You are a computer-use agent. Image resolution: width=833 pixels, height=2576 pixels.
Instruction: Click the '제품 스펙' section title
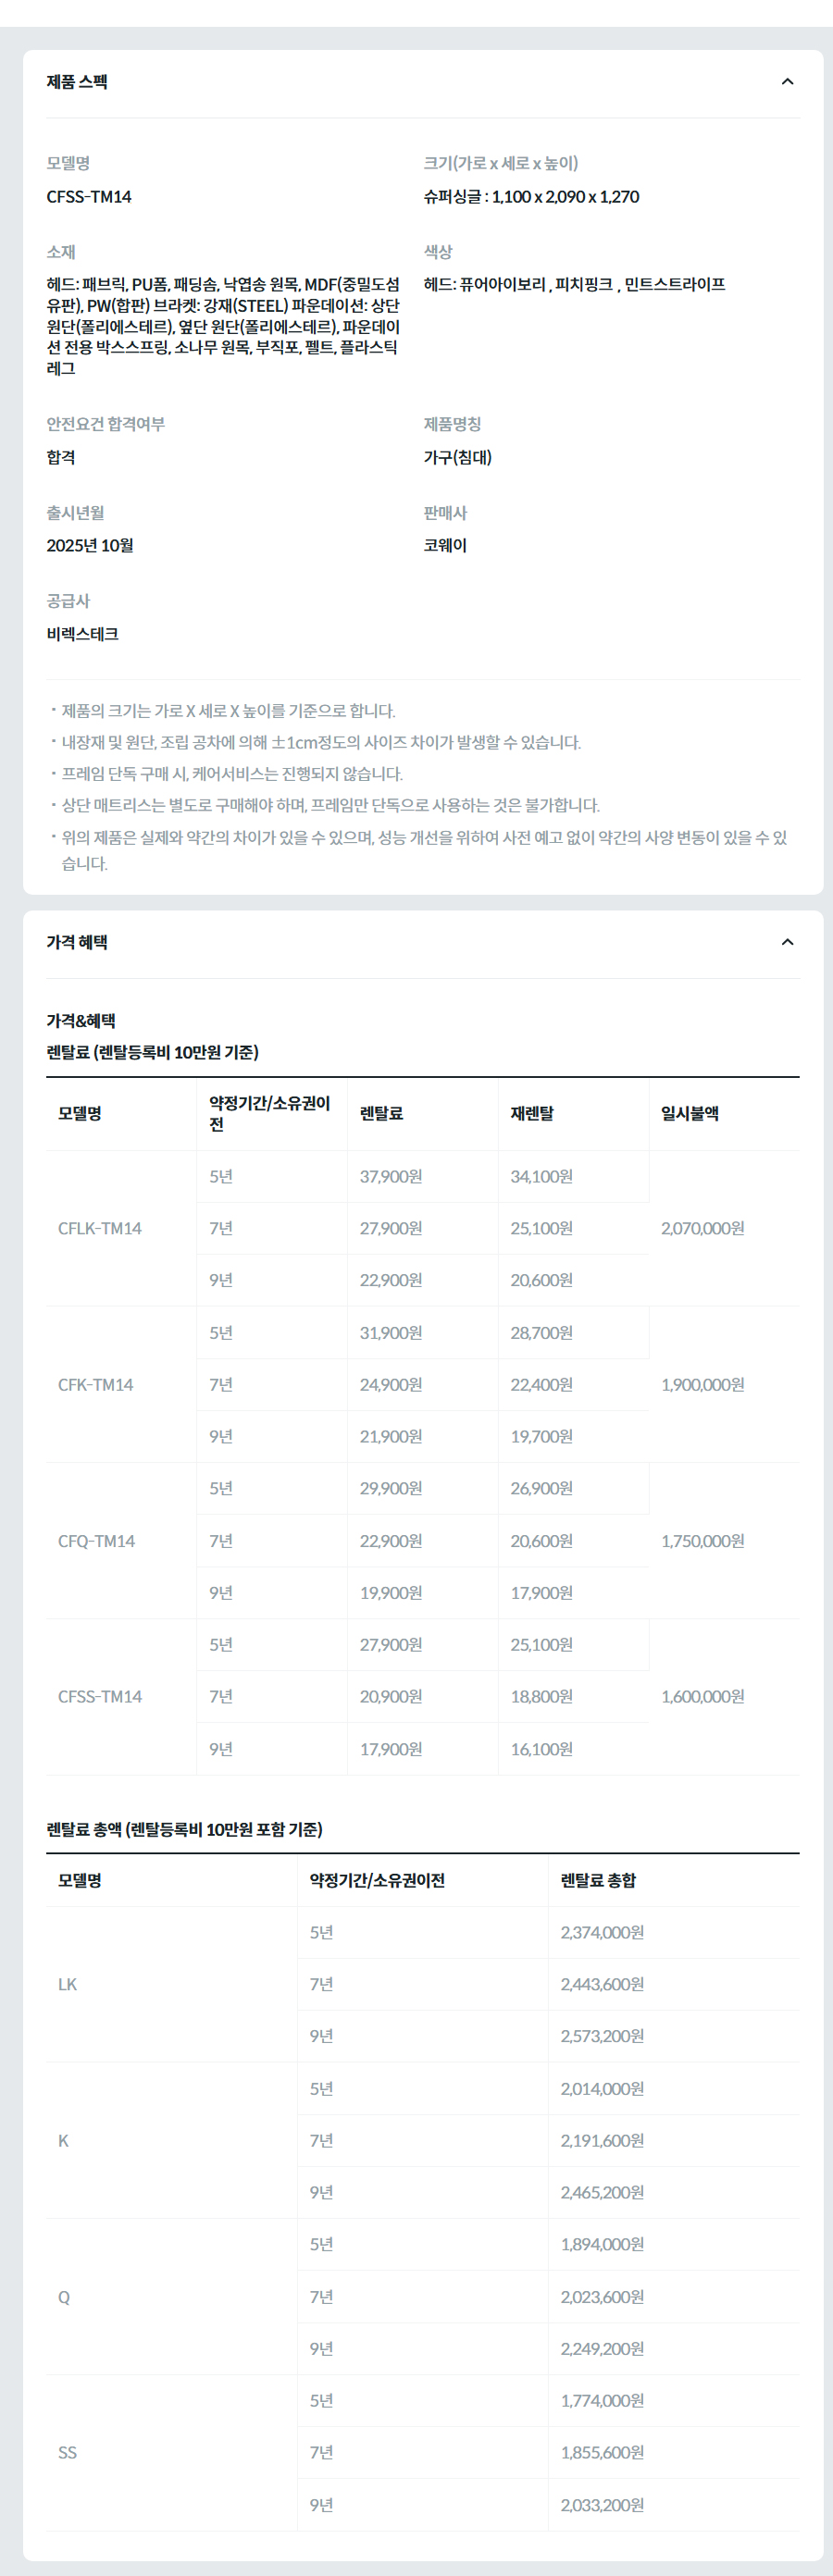pyautogui.click(x=77, y=82)
